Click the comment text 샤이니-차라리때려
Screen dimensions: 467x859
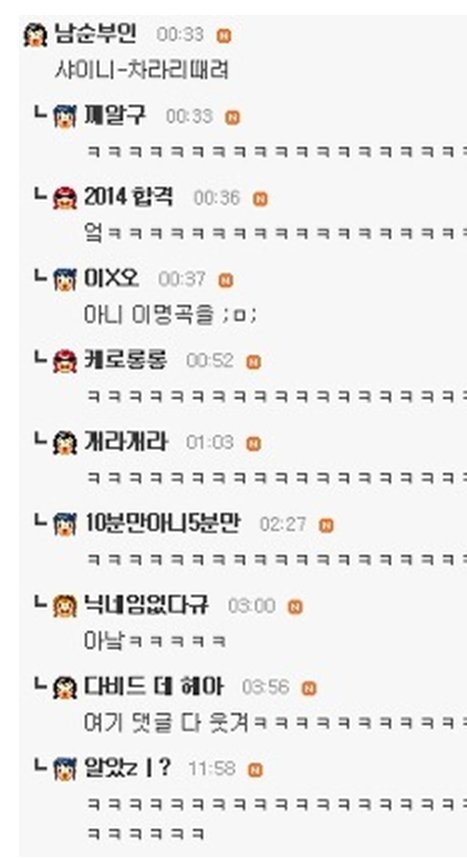[141, 70]
